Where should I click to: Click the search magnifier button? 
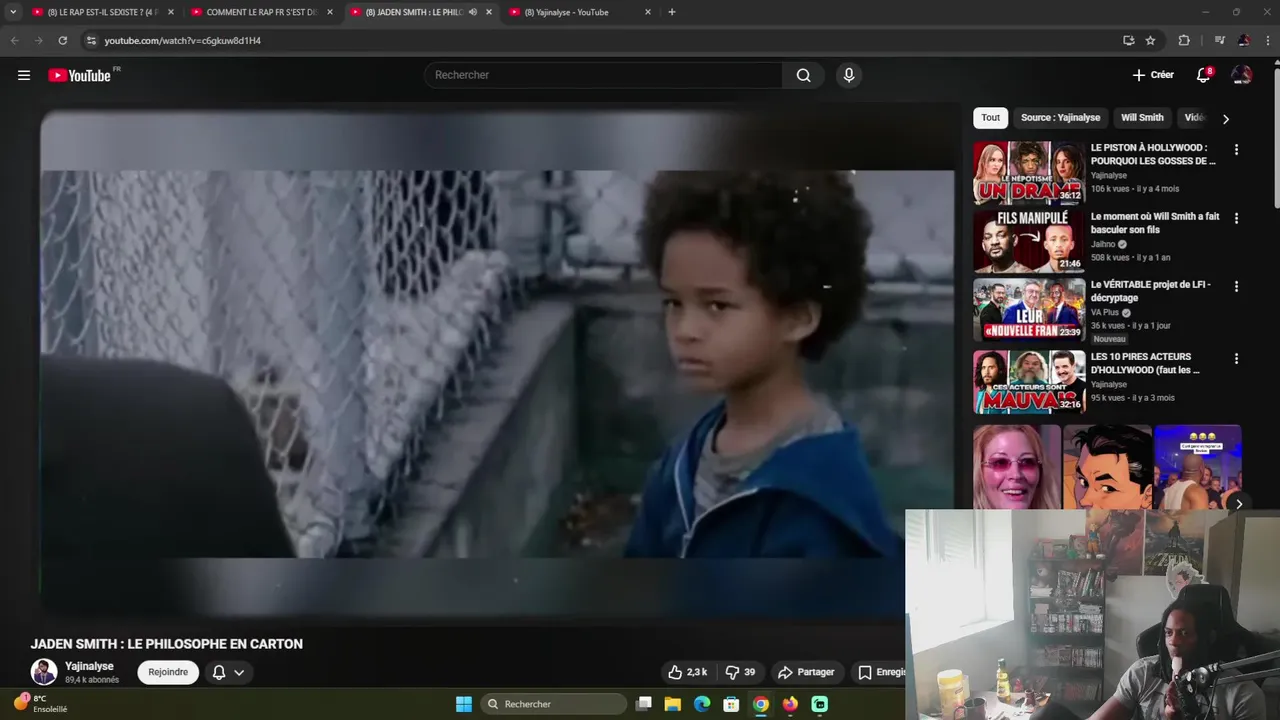point(803,75)
